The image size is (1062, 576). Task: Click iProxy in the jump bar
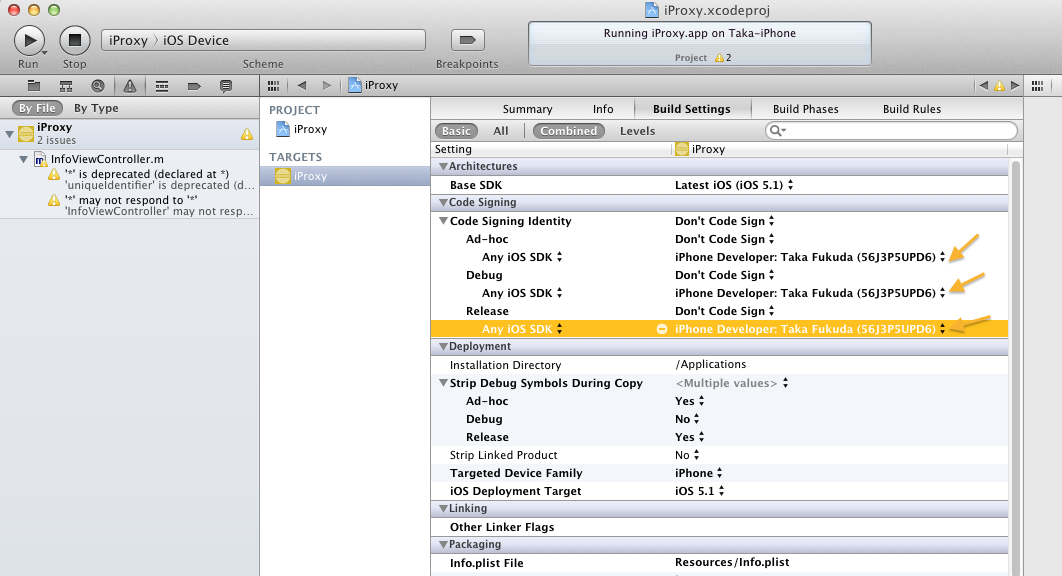coord(373,85)
